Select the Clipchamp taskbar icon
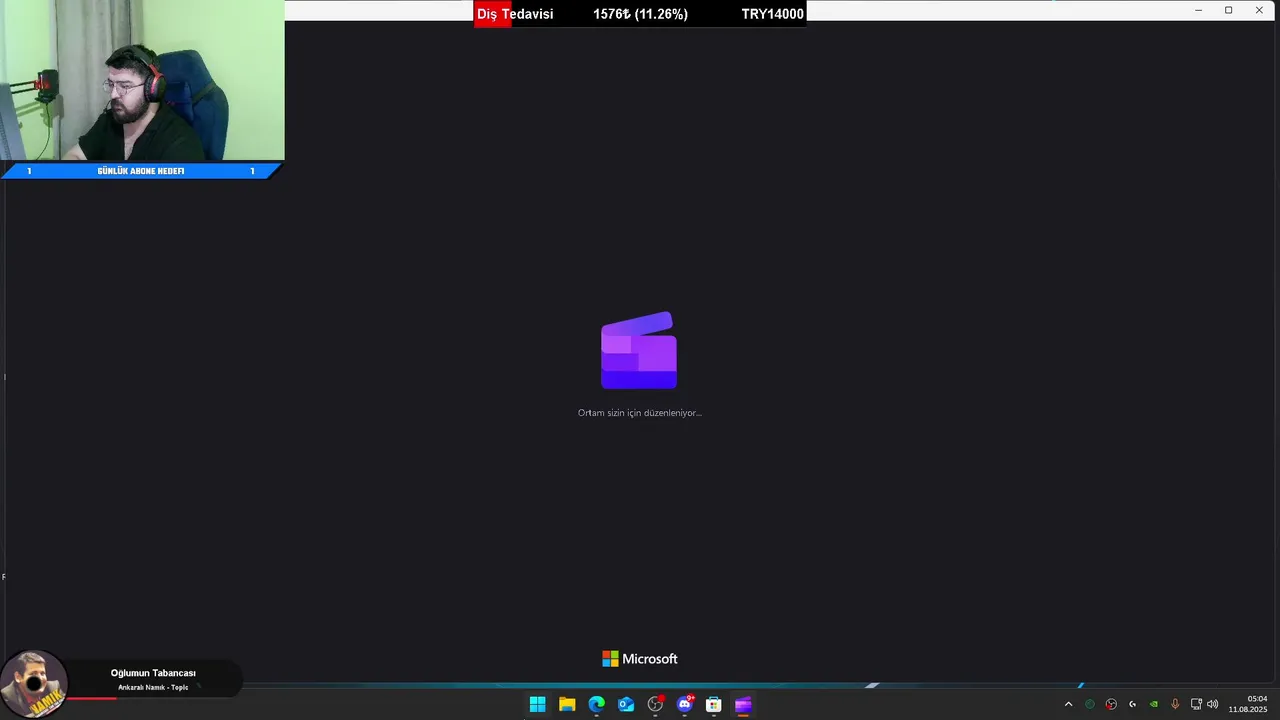Image resolution: width=1280 pixels, height=720 pixels. tap(743, 704)
